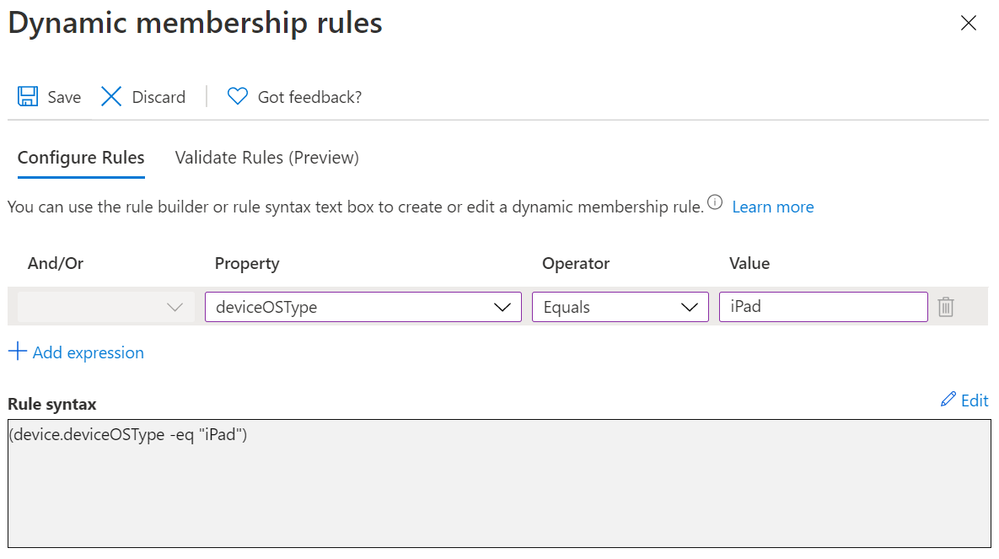Open the And/Or dropdown in the rule row
The image size is (999, 559).
102,307
